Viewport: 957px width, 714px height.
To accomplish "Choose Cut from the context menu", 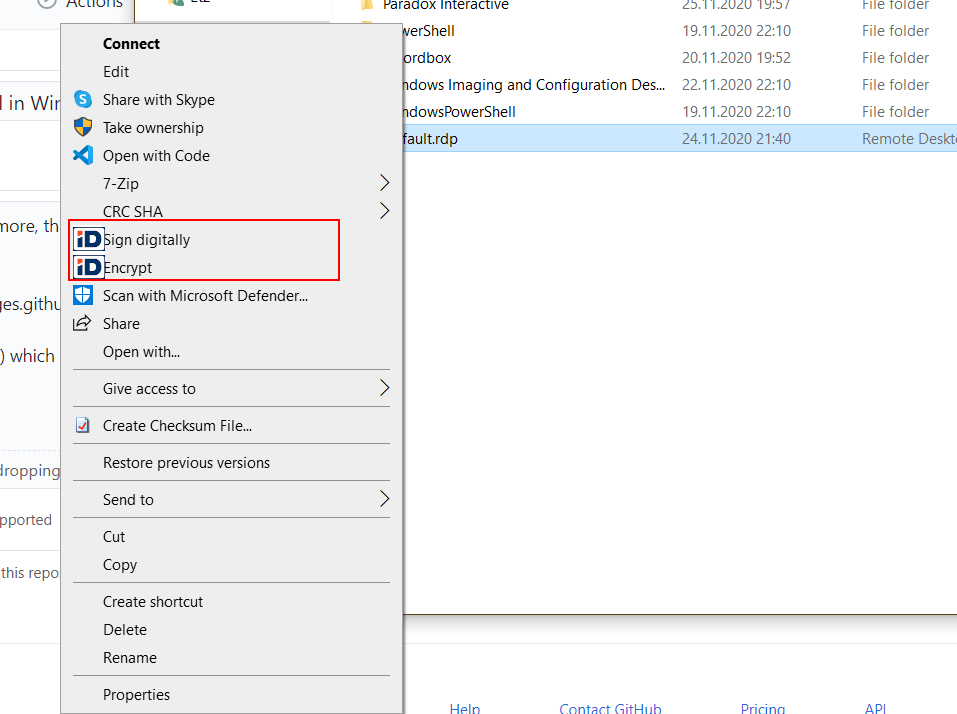I will point(113,536).
